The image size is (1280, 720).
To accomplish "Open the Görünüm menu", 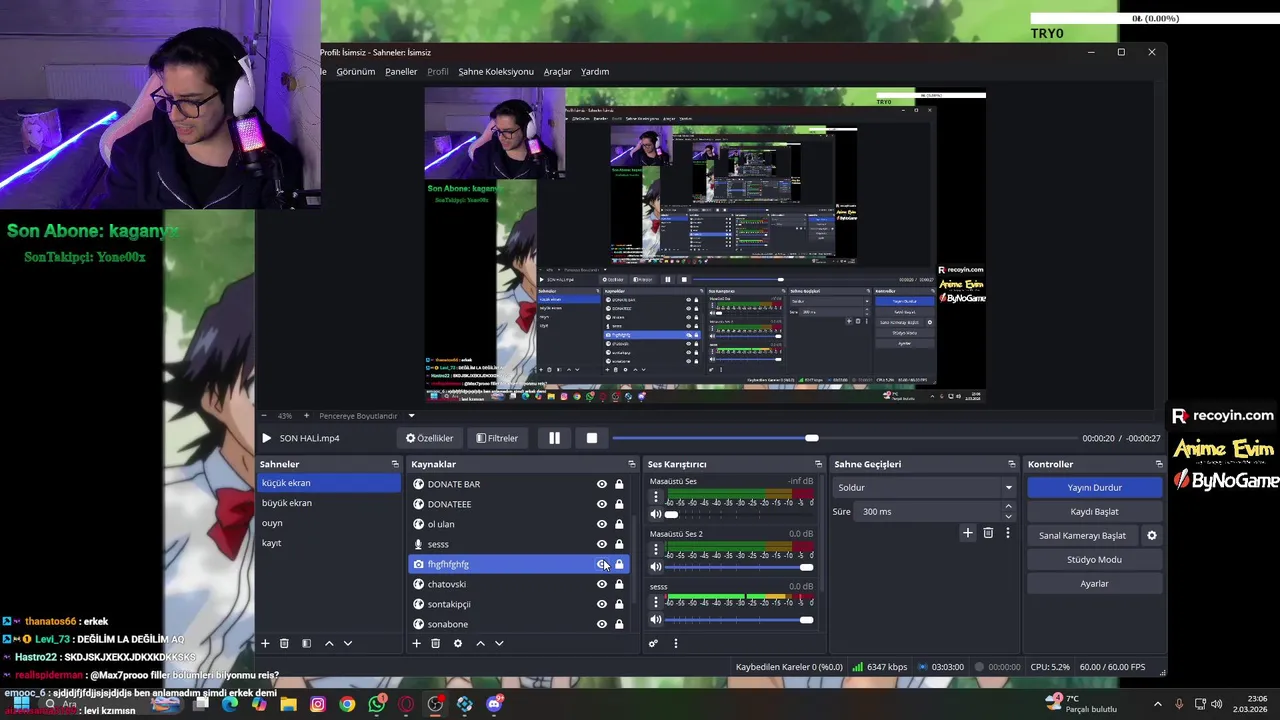I will (x=355, y=71).
